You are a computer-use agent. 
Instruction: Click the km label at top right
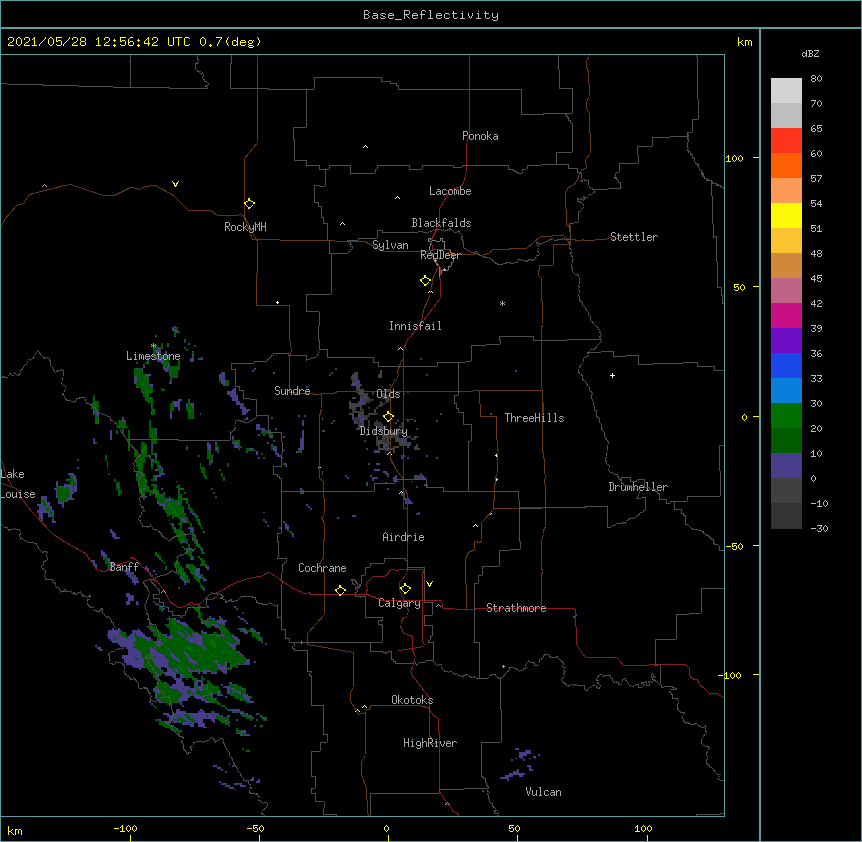pyautogui.click(x=744, y=42)
